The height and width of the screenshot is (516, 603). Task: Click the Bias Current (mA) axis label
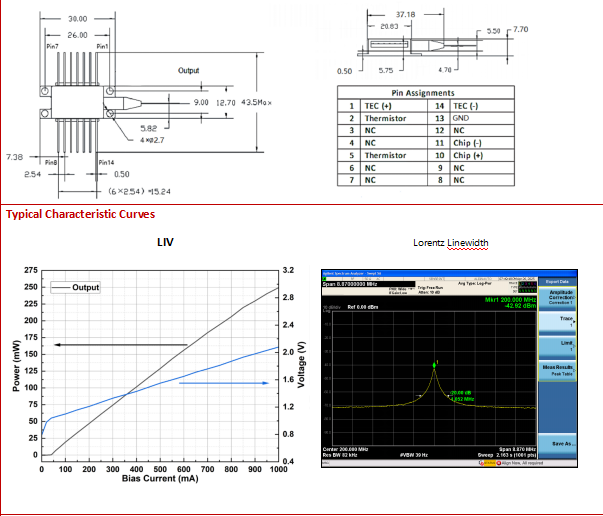tap(160, 479)
